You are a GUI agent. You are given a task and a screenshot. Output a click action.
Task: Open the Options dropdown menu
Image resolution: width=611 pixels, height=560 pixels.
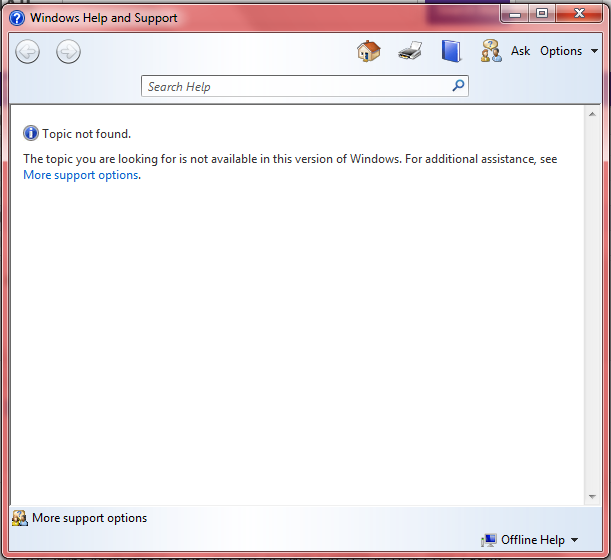pos(569,51)
